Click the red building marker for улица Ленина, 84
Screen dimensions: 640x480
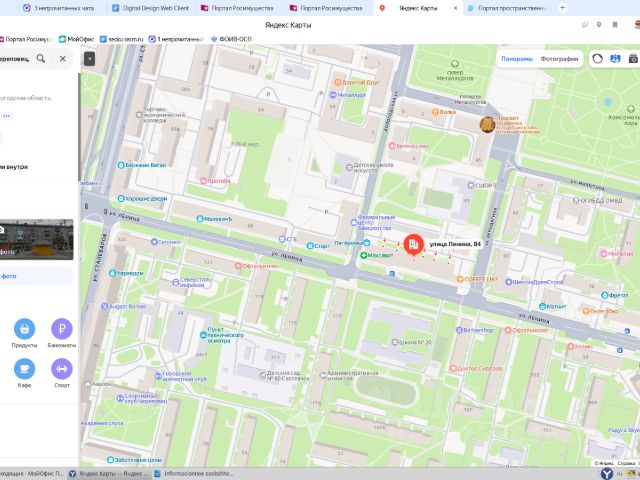click(413, 244)
